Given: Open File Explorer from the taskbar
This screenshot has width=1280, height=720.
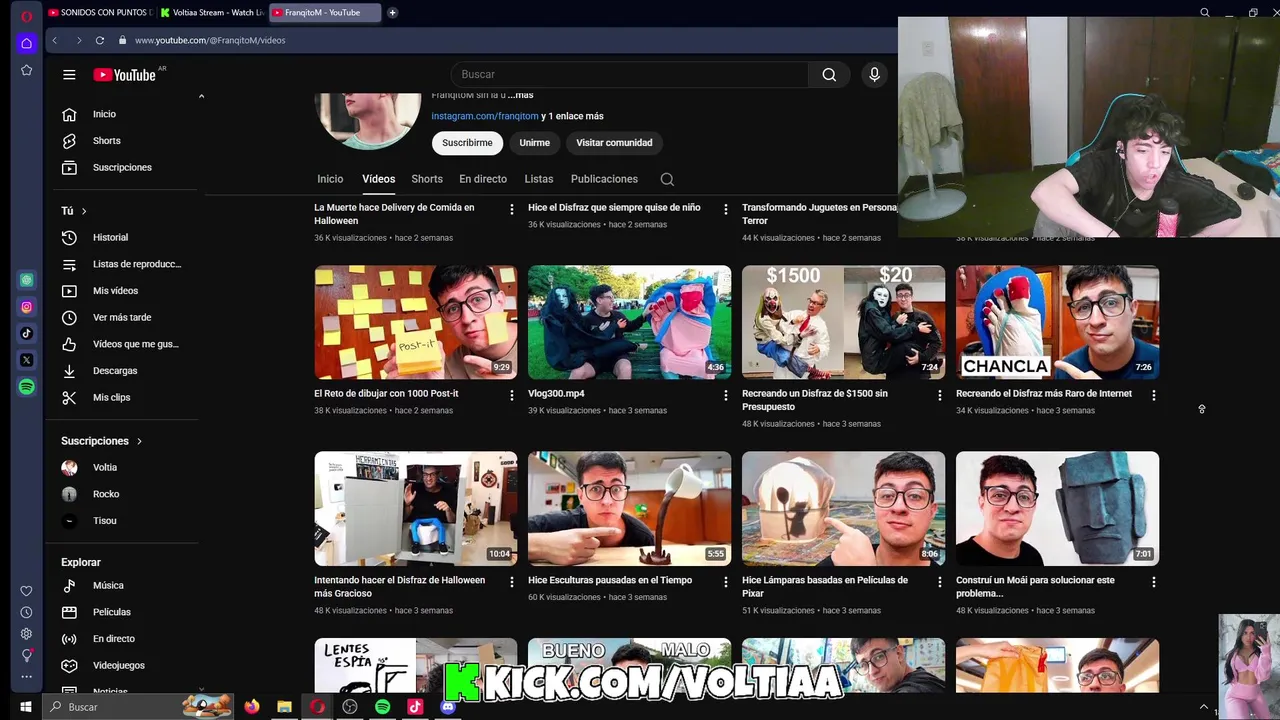Looking at the screenshot, I should click(x=284, y=707).
